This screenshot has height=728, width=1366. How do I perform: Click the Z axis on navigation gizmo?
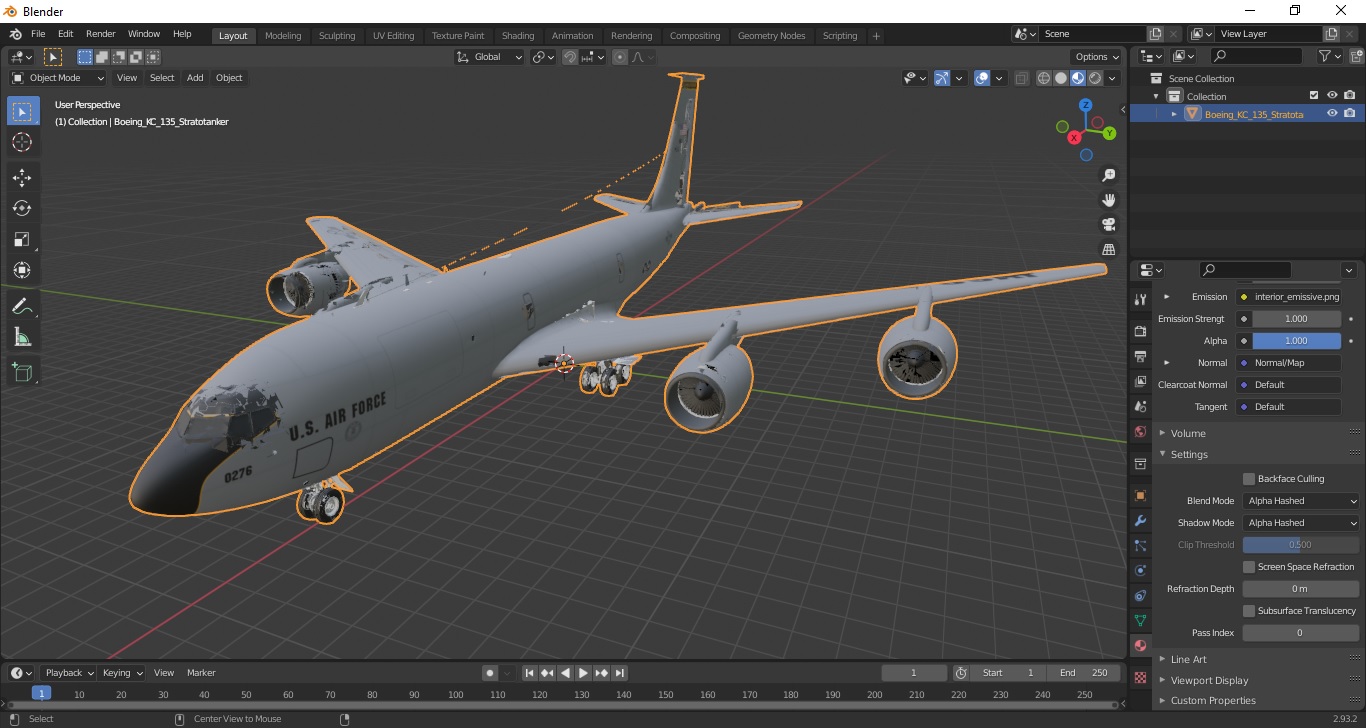[1086, 105]
